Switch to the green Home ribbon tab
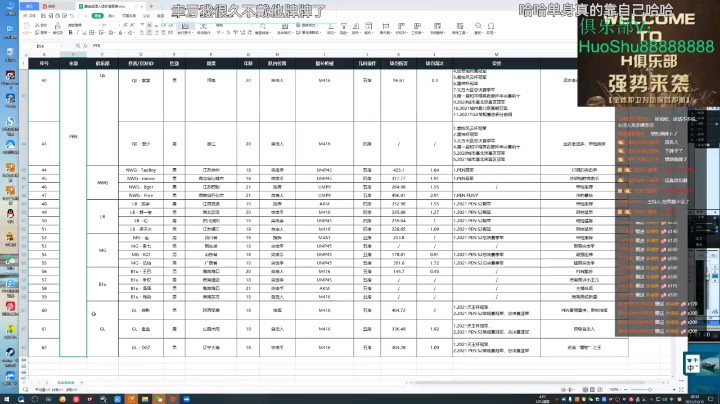The height and width of the screenshot is (404, 720). (97, 16)
